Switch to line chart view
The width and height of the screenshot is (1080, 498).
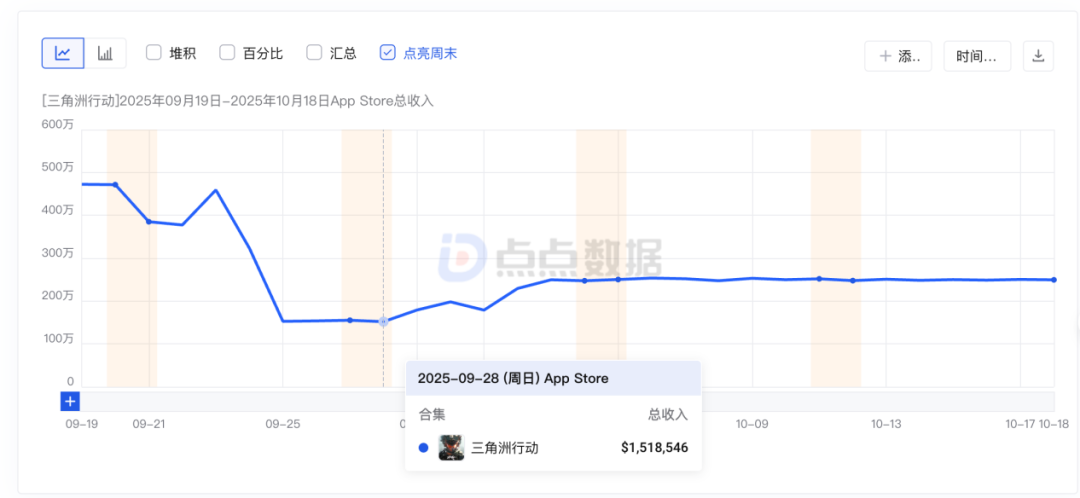point(63,53)
